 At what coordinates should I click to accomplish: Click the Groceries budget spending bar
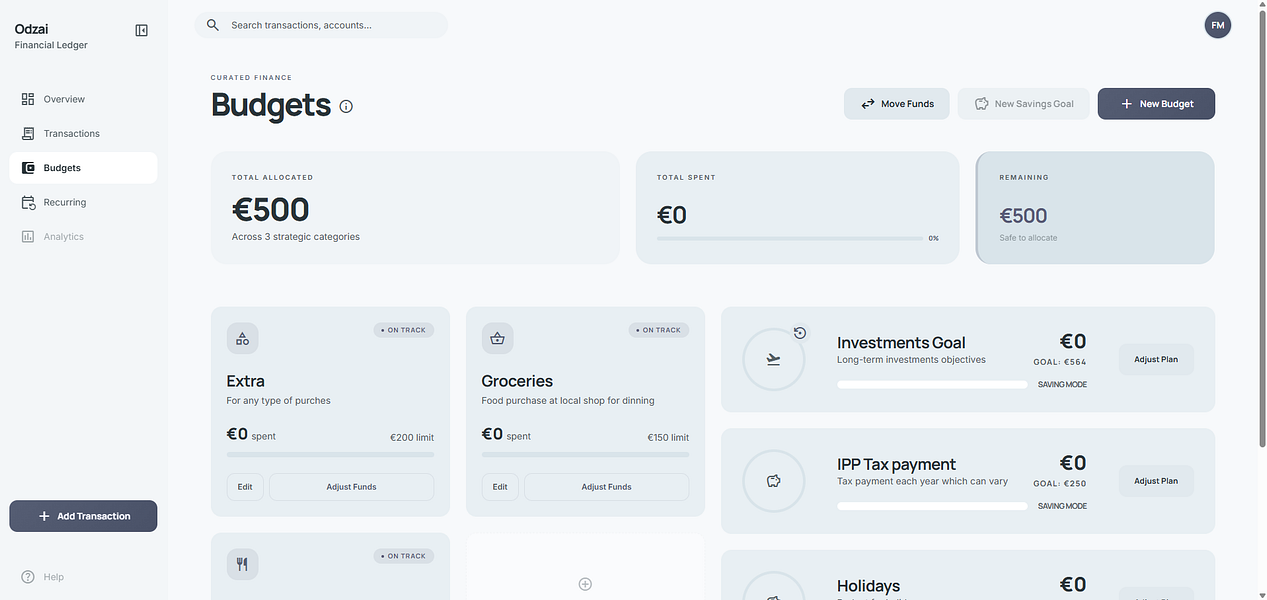tap(585, 455)
